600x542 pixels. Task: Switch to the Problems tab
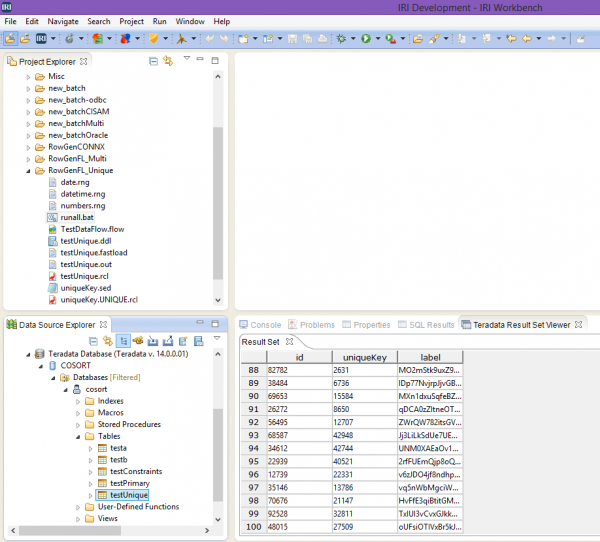point(311,325)
